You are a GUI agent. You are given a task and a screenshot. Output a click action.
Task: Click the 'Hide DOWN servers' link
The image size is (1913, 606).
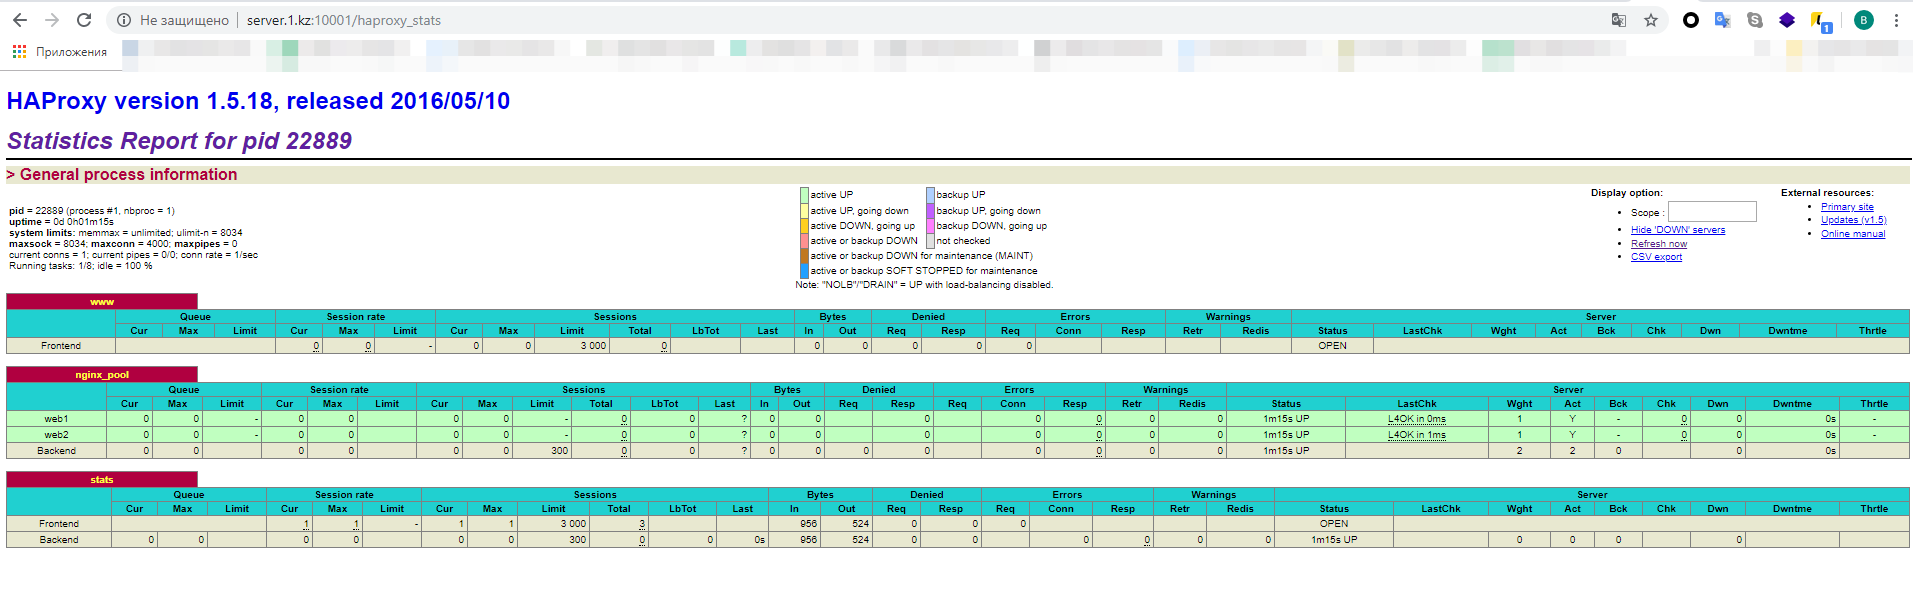(1677, 230)
